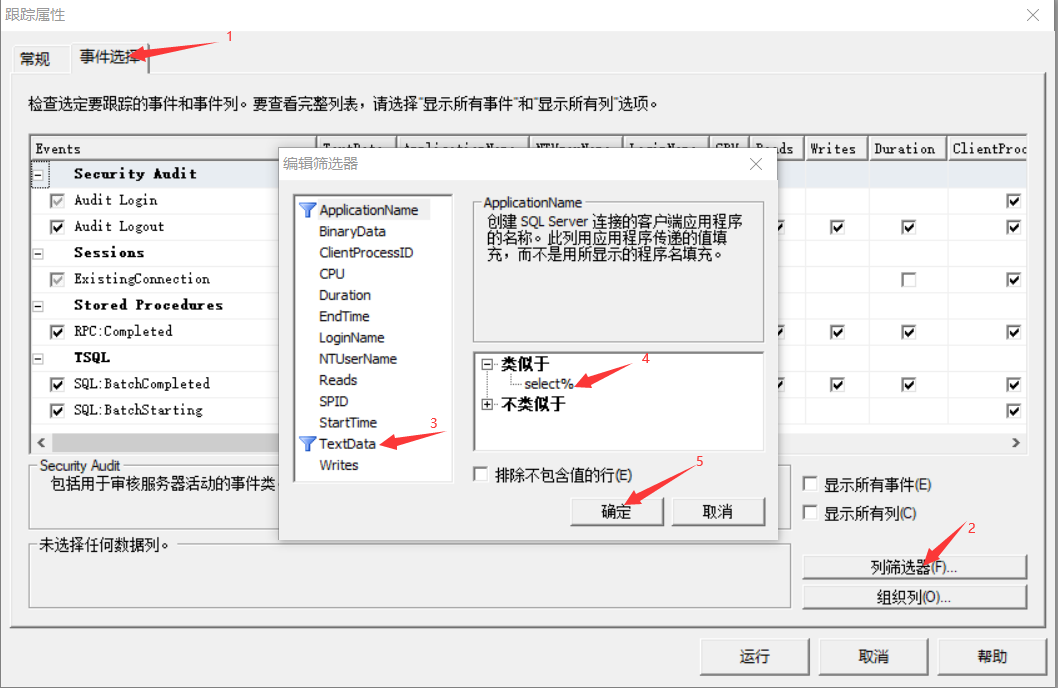Select Reads in the filter column list
Viewport: 1058px width, 688px height.
pyautogui.click(x=338, y=380)
